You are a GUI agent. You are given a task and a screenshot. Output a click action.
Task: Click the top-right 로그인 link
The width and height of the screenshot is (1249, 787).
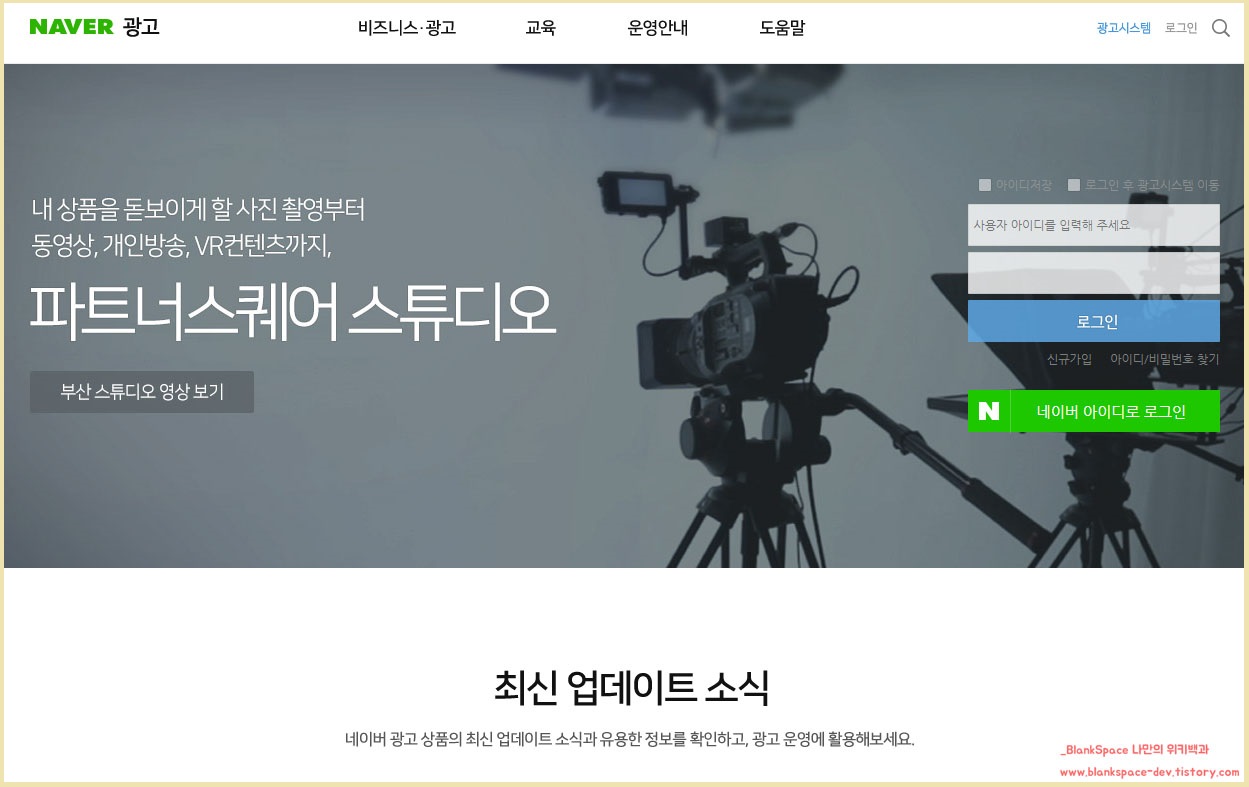(1181, 28)
